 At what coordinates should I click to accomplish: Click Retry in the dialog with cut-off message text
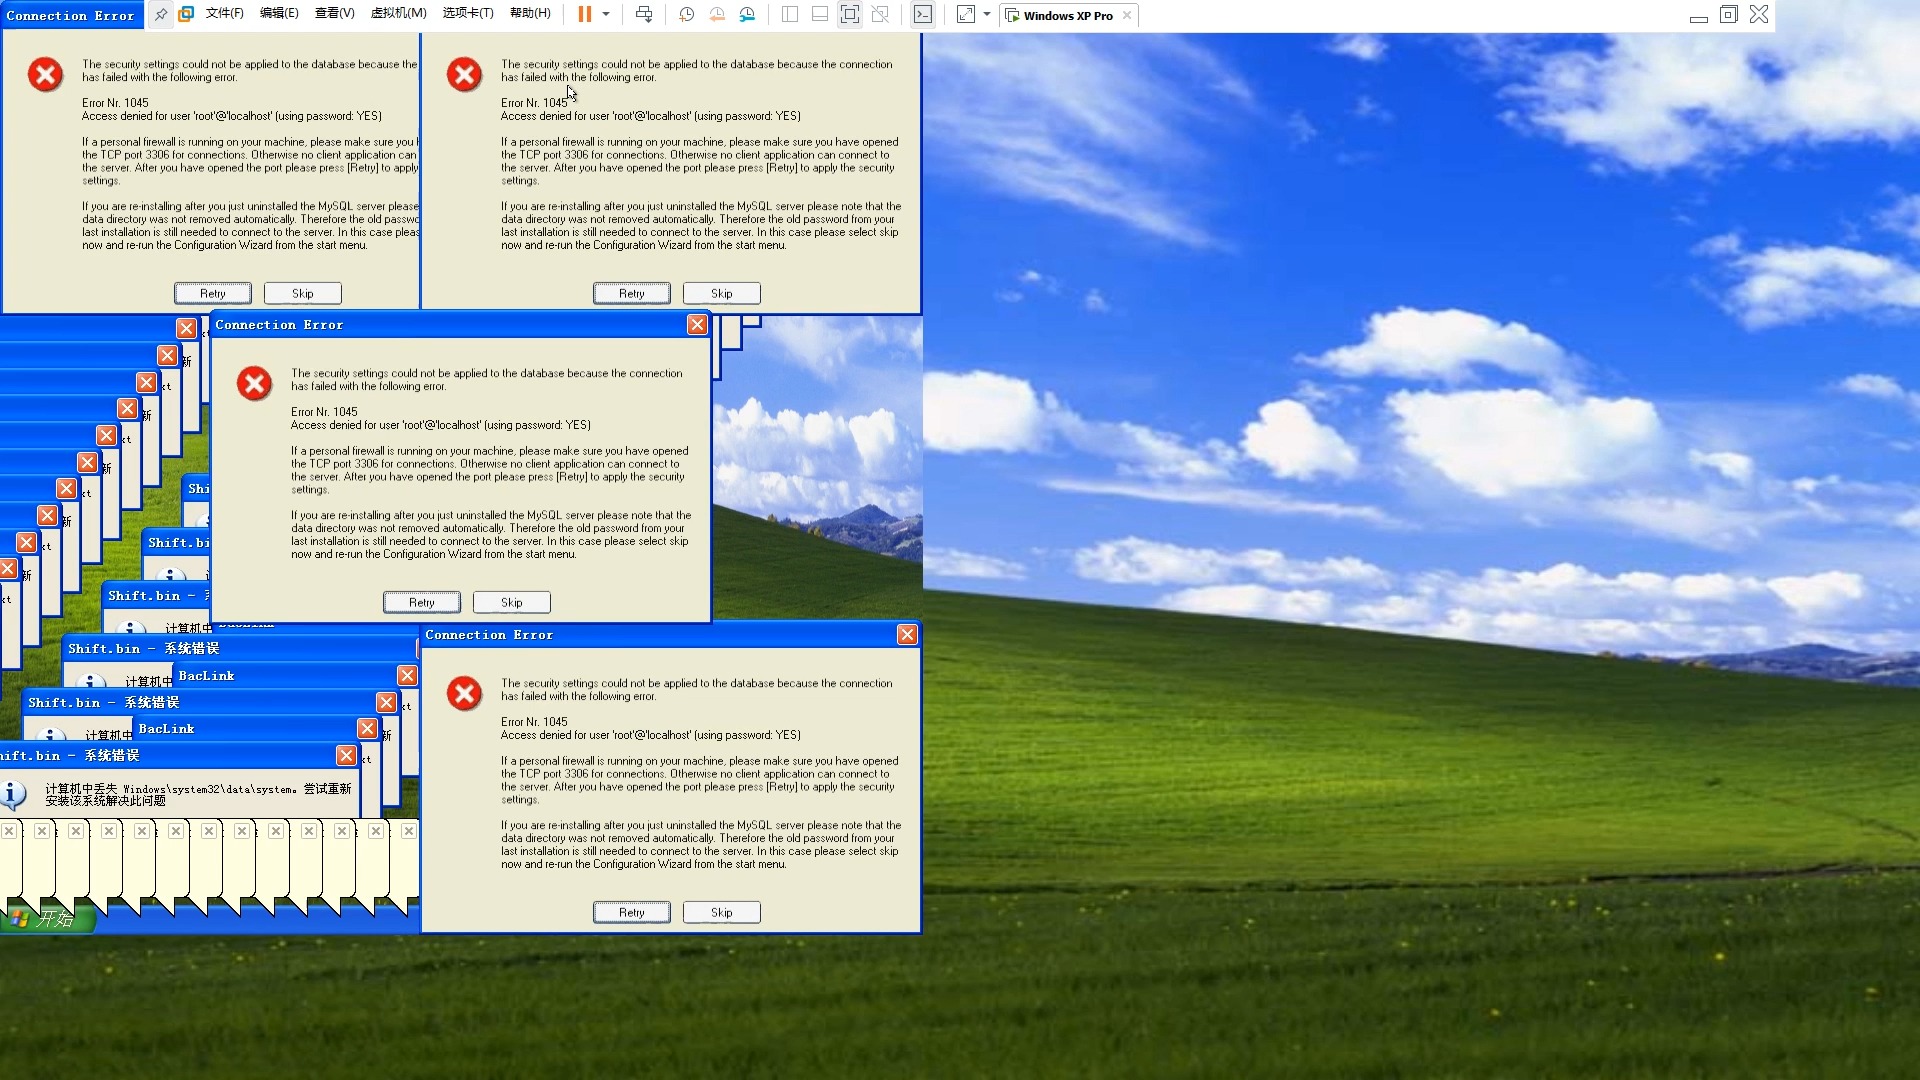213,293
